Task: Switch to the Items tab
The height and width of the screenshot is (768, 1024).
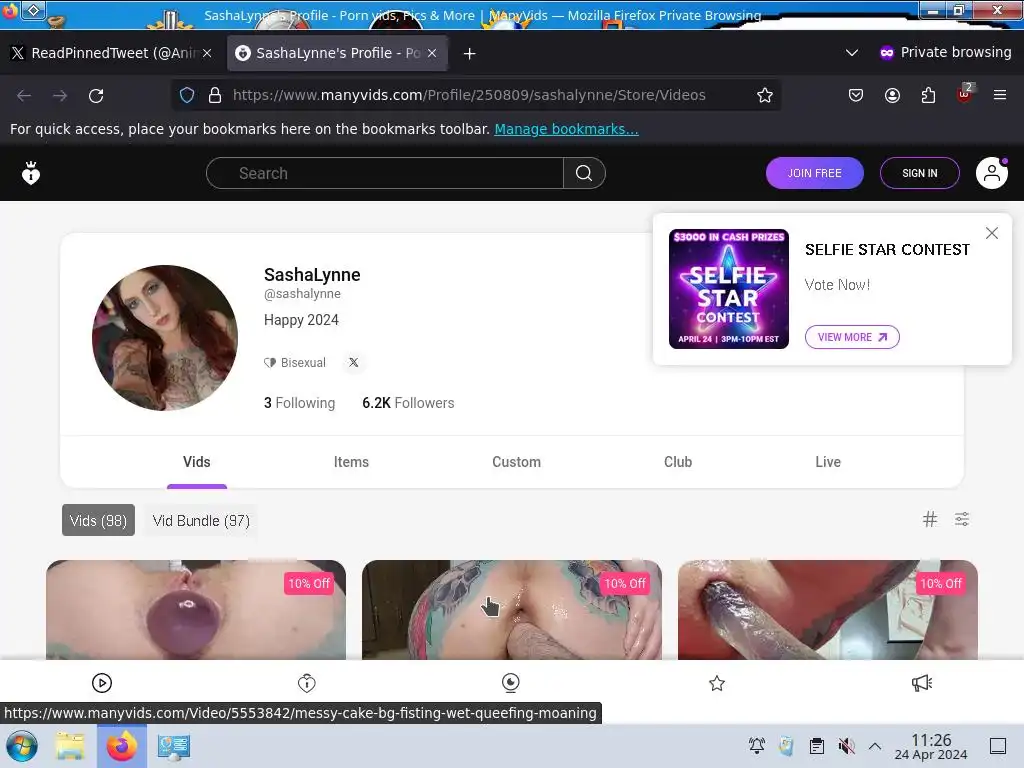Action: (x=351, y=462)
